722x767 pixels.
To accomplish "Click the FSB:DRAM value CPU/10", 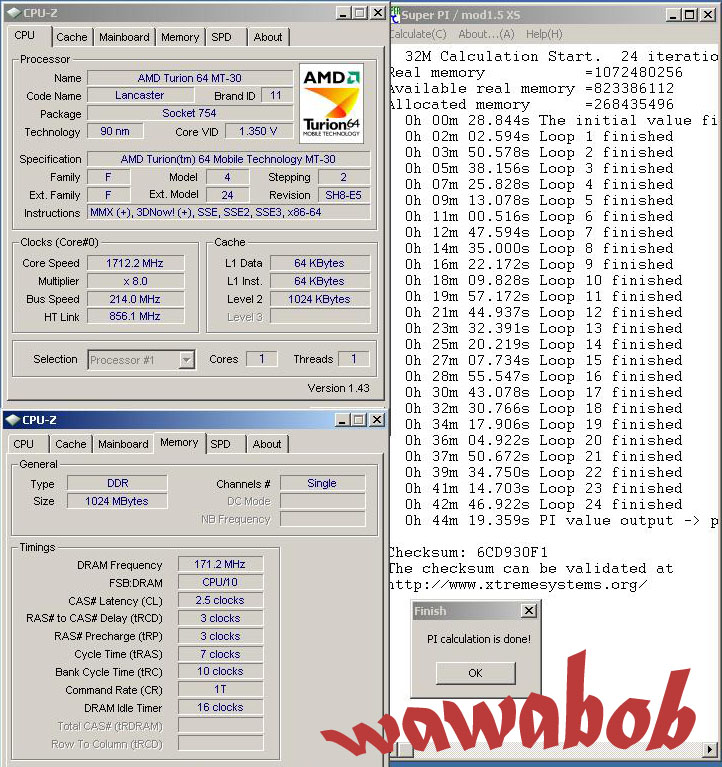I will 220,582.
